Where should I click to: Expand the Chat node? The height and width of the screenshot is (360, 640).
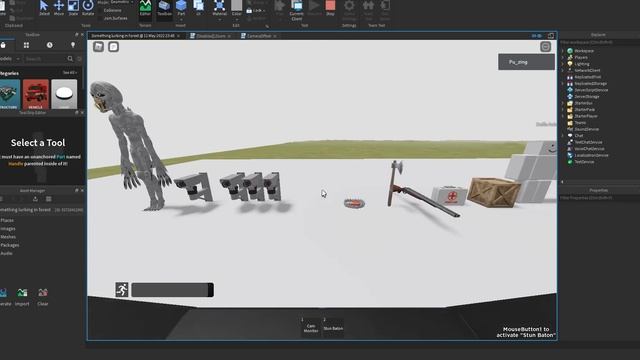(563, 136)
